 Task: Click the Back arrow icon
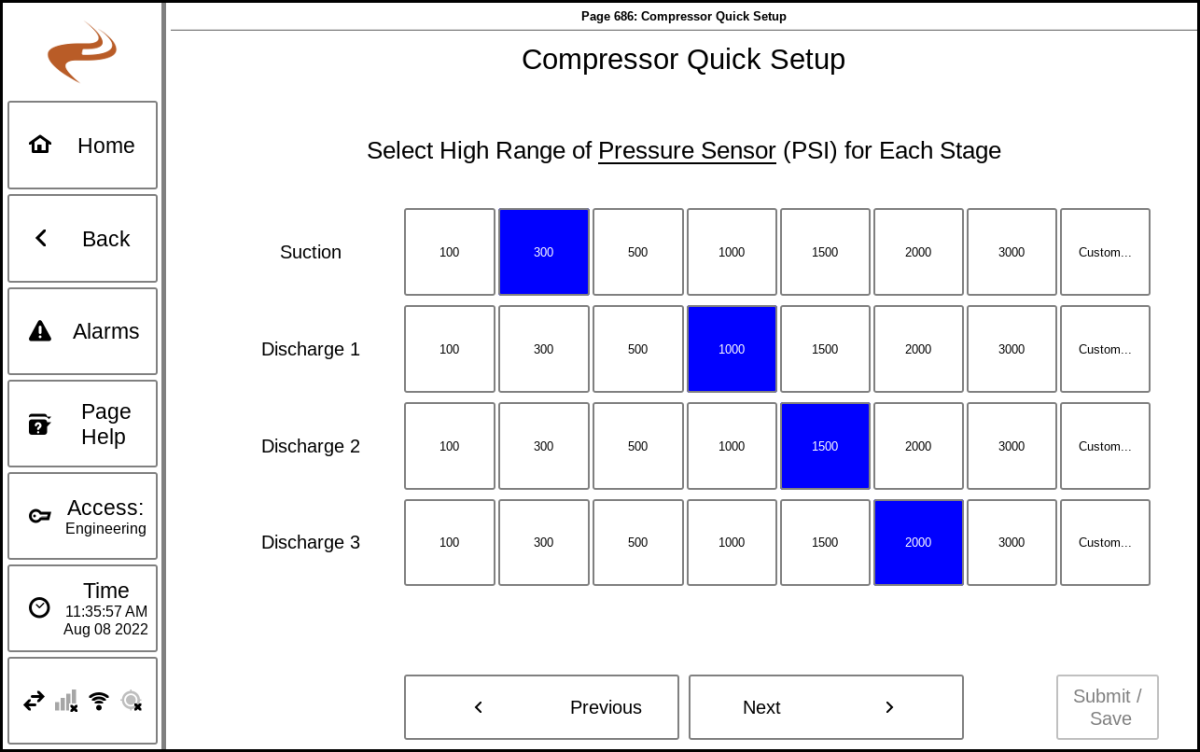(x=41, y=238)
